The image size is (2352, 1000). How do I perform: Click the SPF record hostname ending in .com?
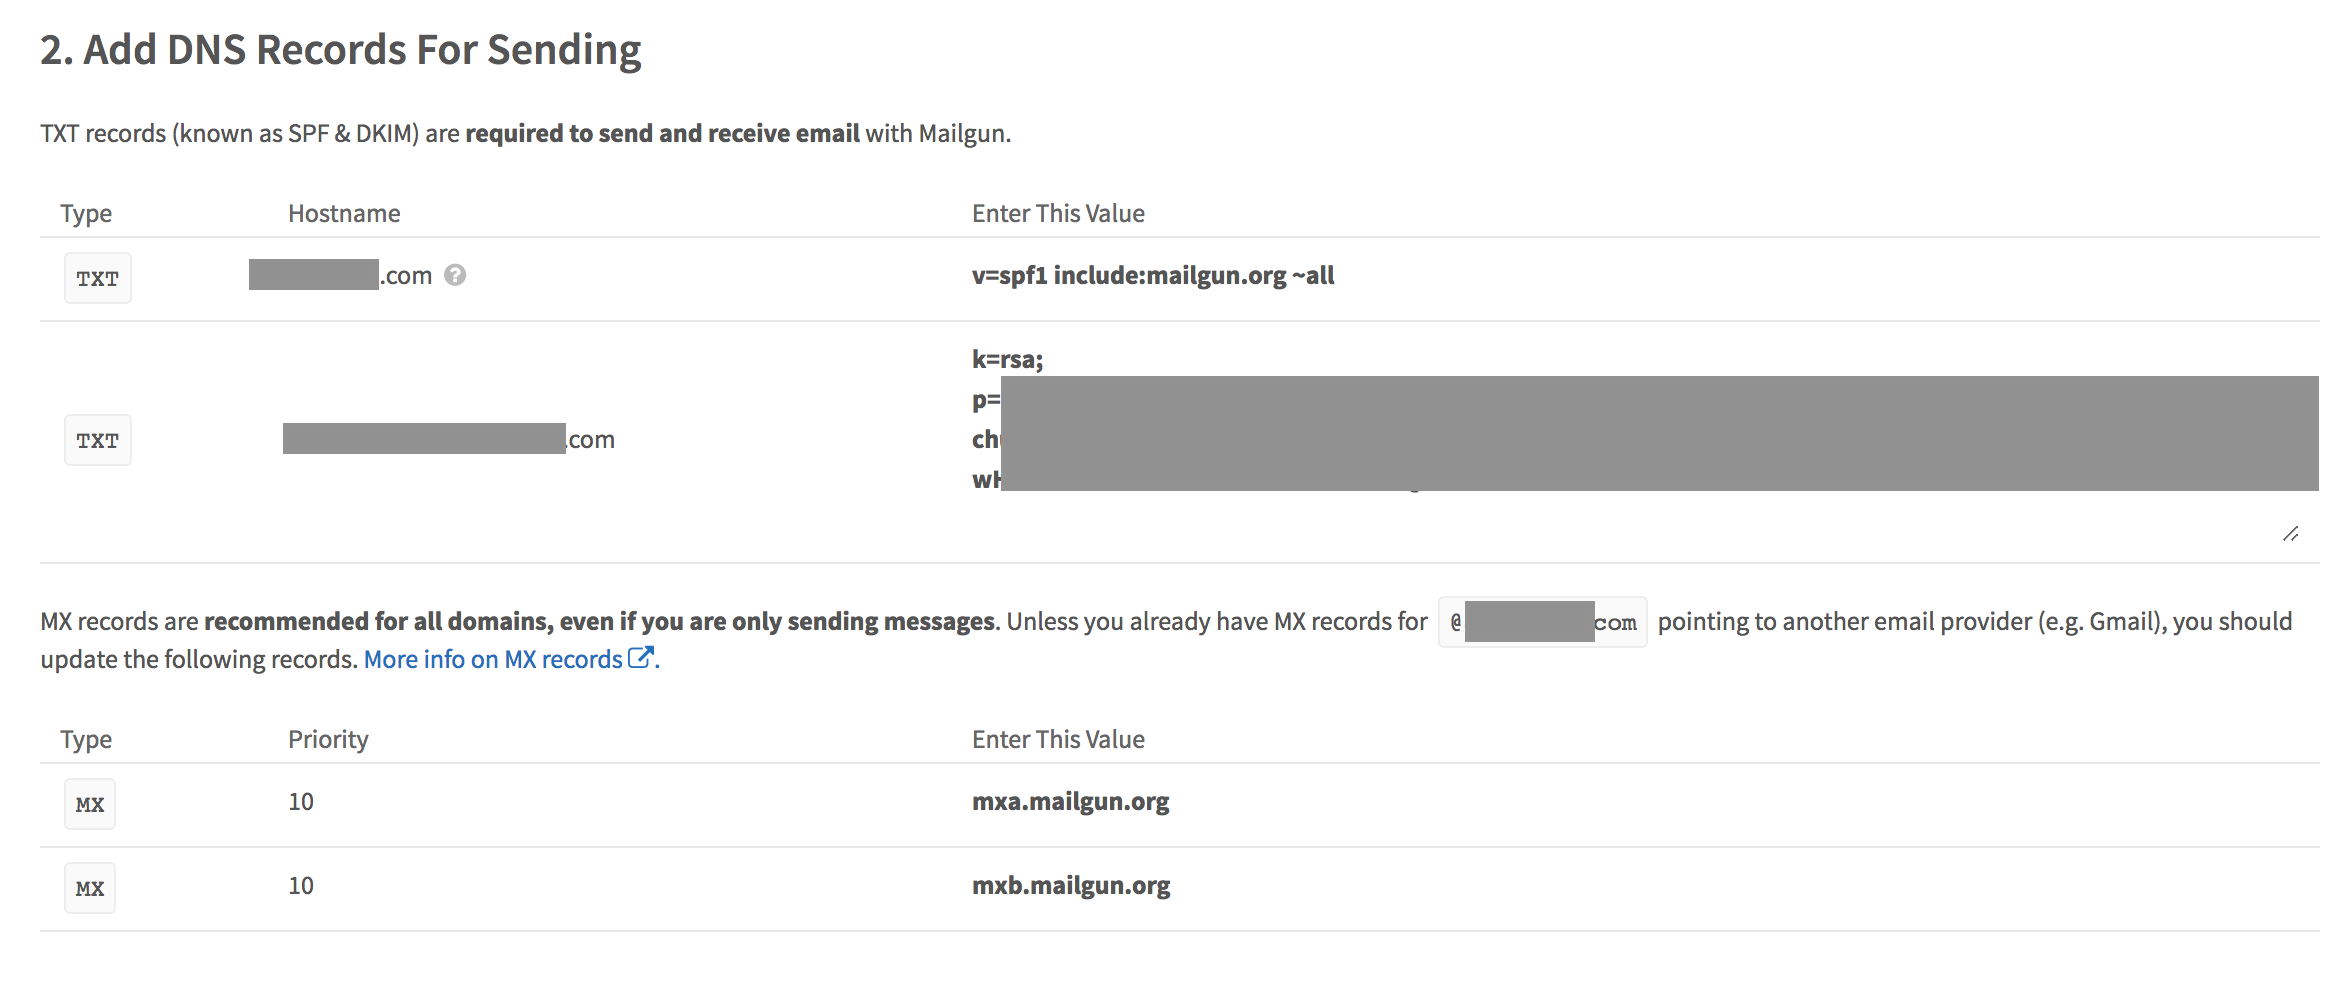342,275
